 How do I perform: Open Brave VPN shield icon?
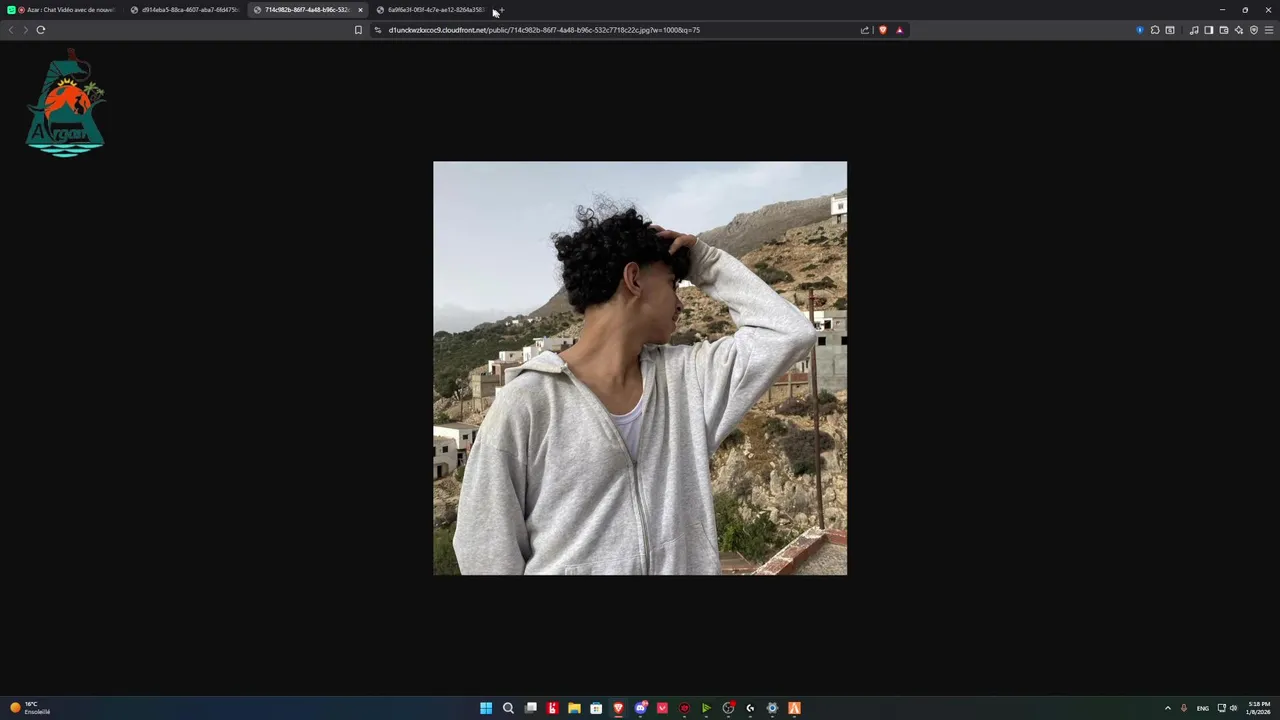[x=1254, y=30]
